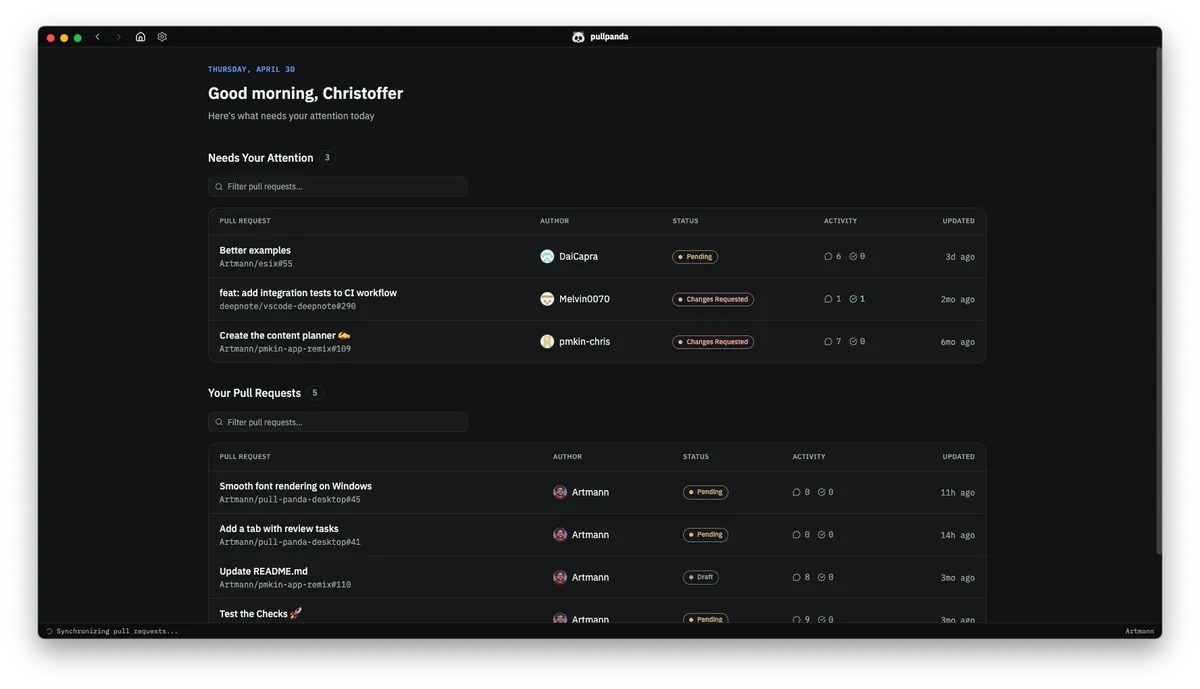Click Pending badge in Smooth font rendering row
The width and height of the screenshot is (1200, 689).
coord(706,492)
